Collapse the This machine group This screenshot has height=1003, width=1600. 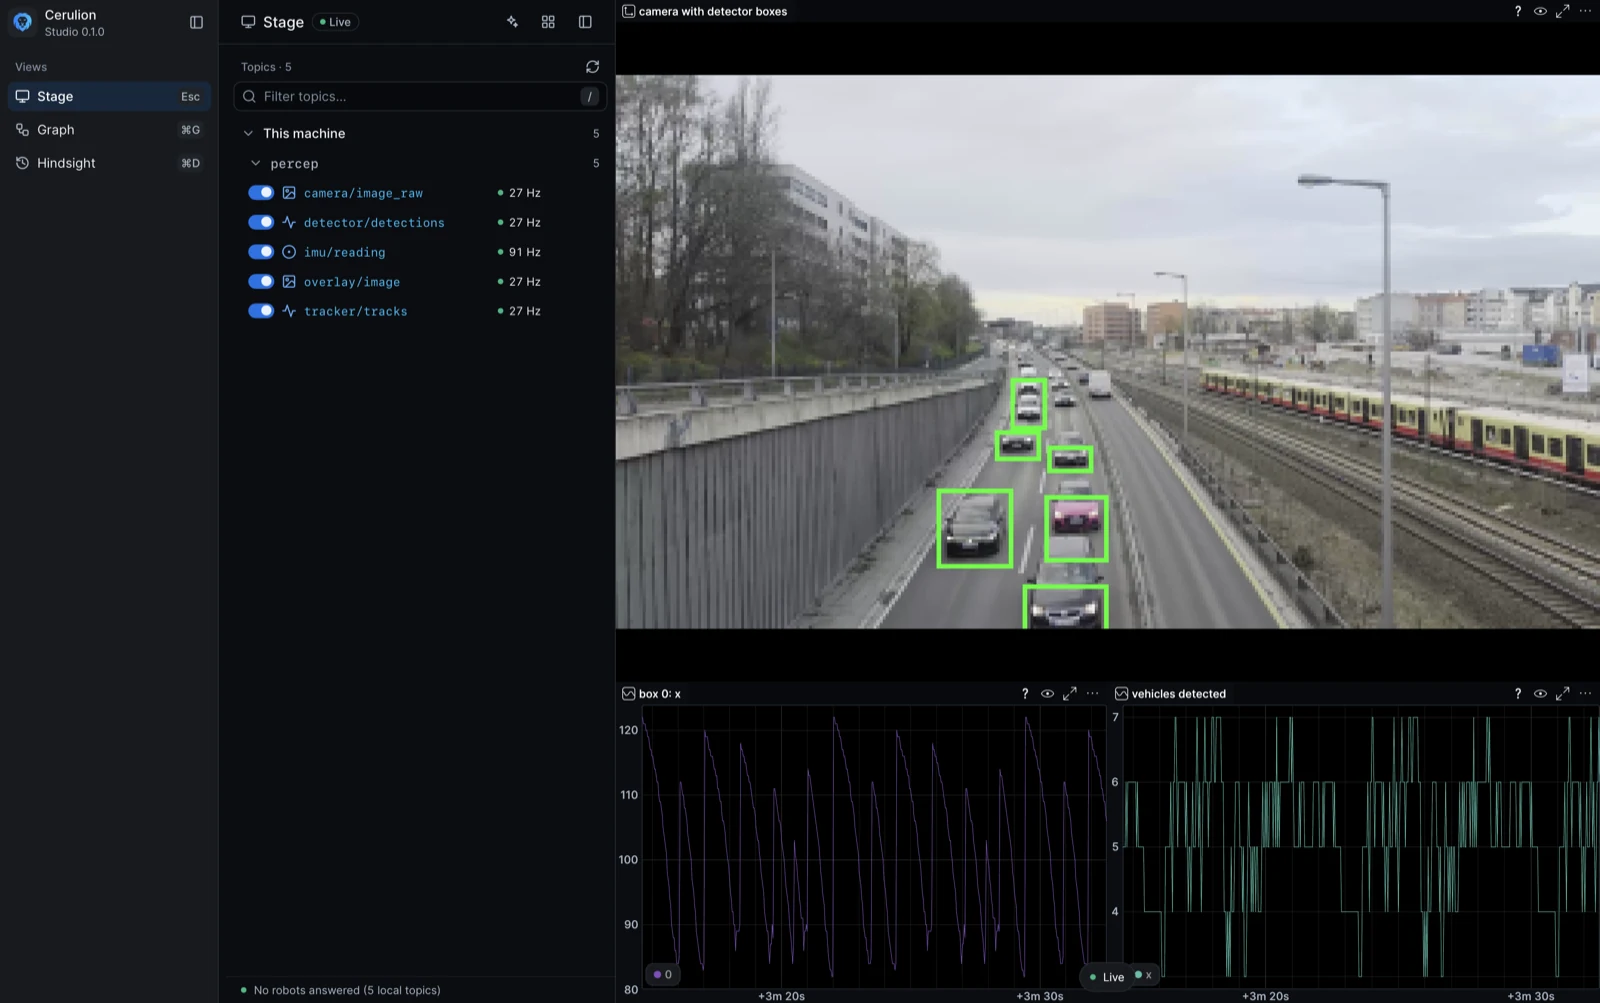tap(248, 133)
